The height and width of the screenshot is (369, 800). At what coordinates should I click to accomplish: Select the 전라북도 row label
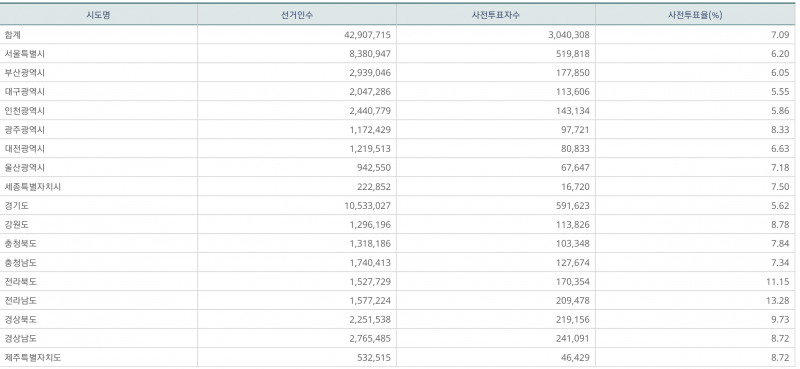[20, 282]
